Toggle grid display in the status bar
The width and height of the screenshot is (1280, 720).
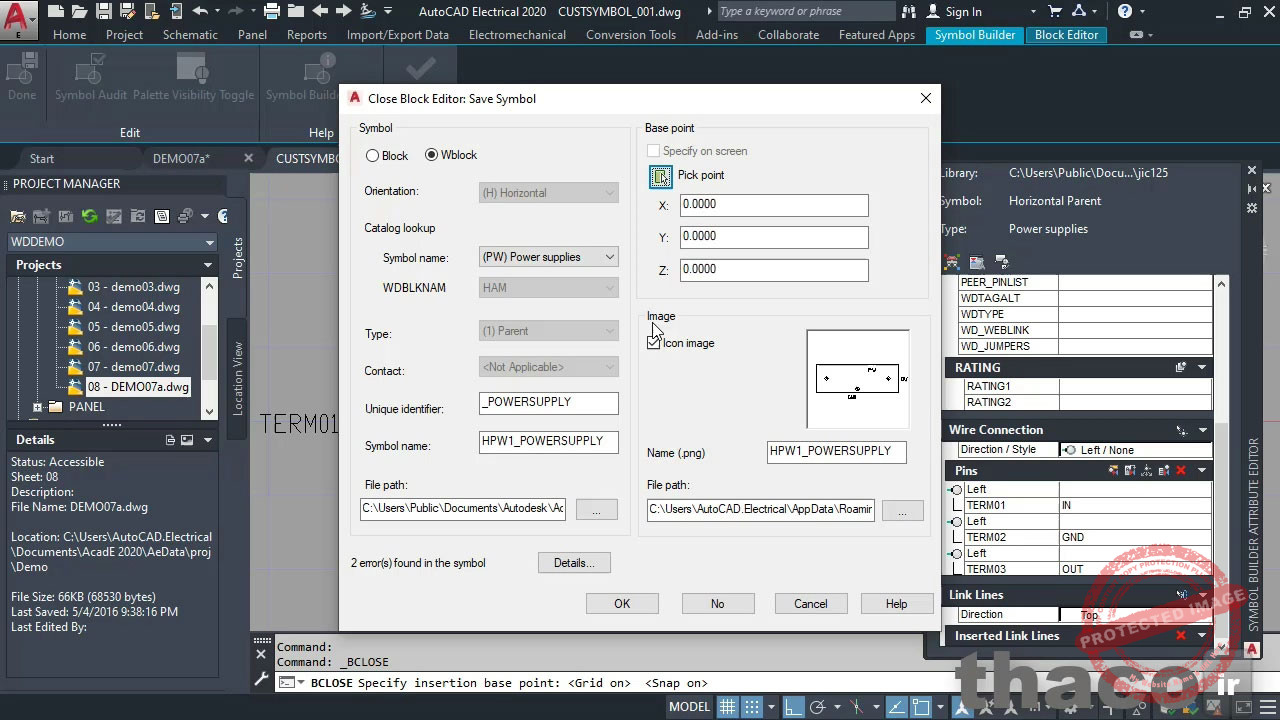pyautogui.click(x=727, y=706)
